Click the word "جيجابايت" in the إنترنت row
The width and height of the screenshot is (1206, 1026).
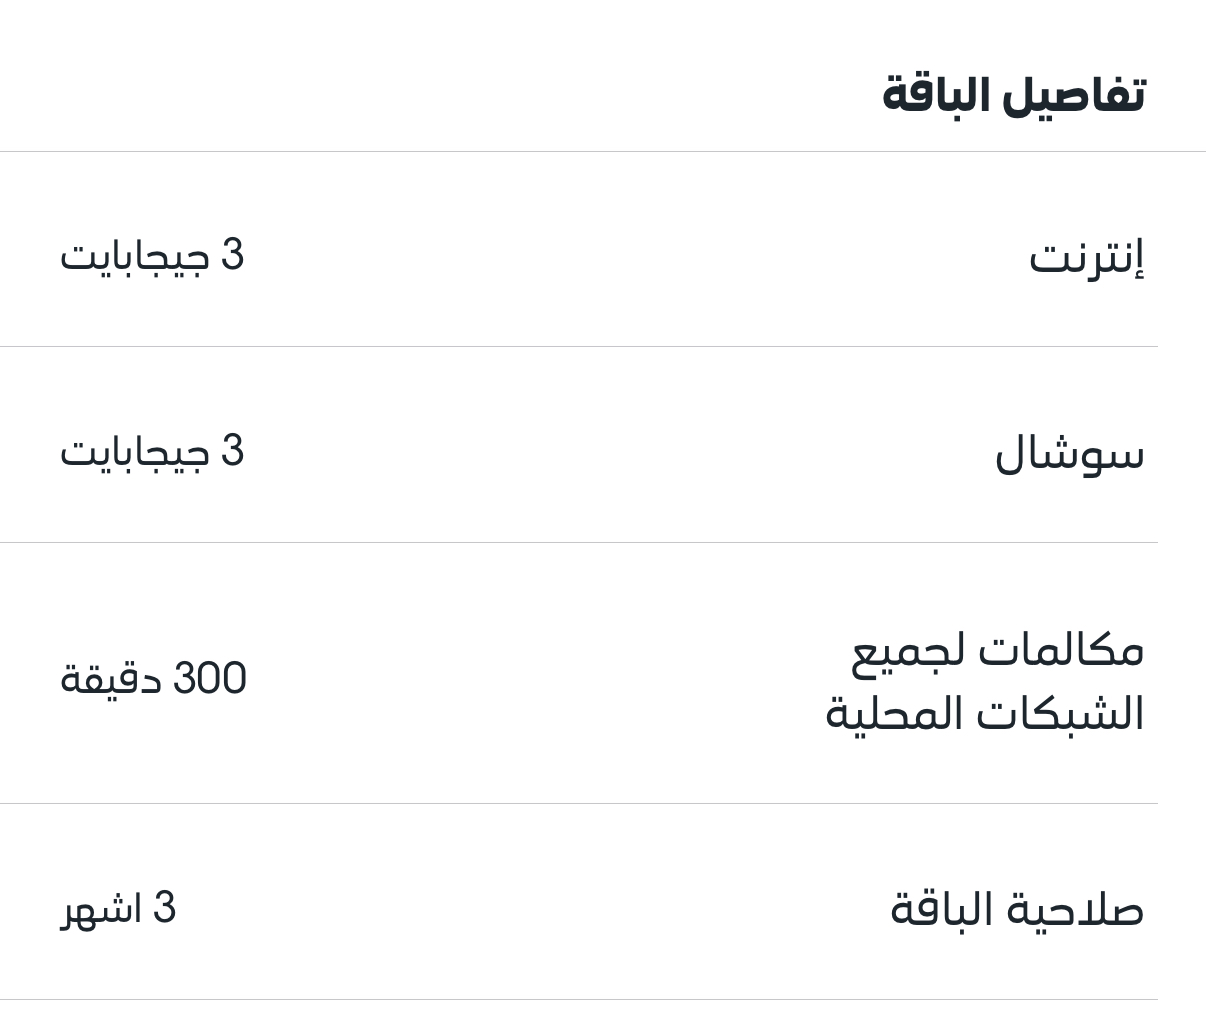[134, 257]
